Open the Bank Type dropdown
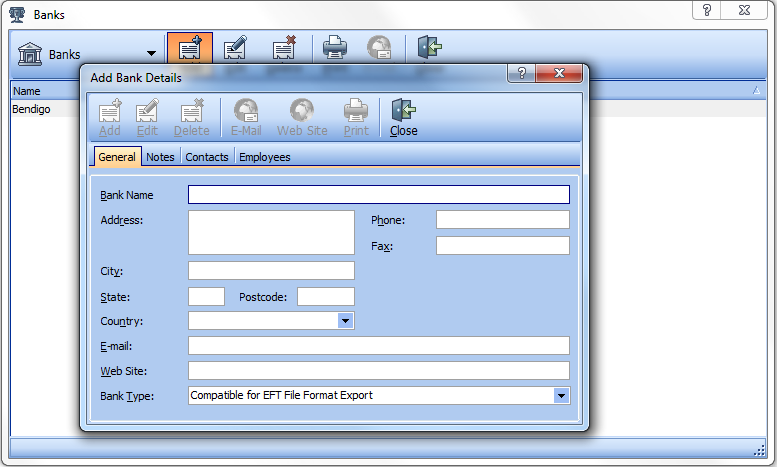The width and height of the screenshot is (777, 467). [561, 396]
